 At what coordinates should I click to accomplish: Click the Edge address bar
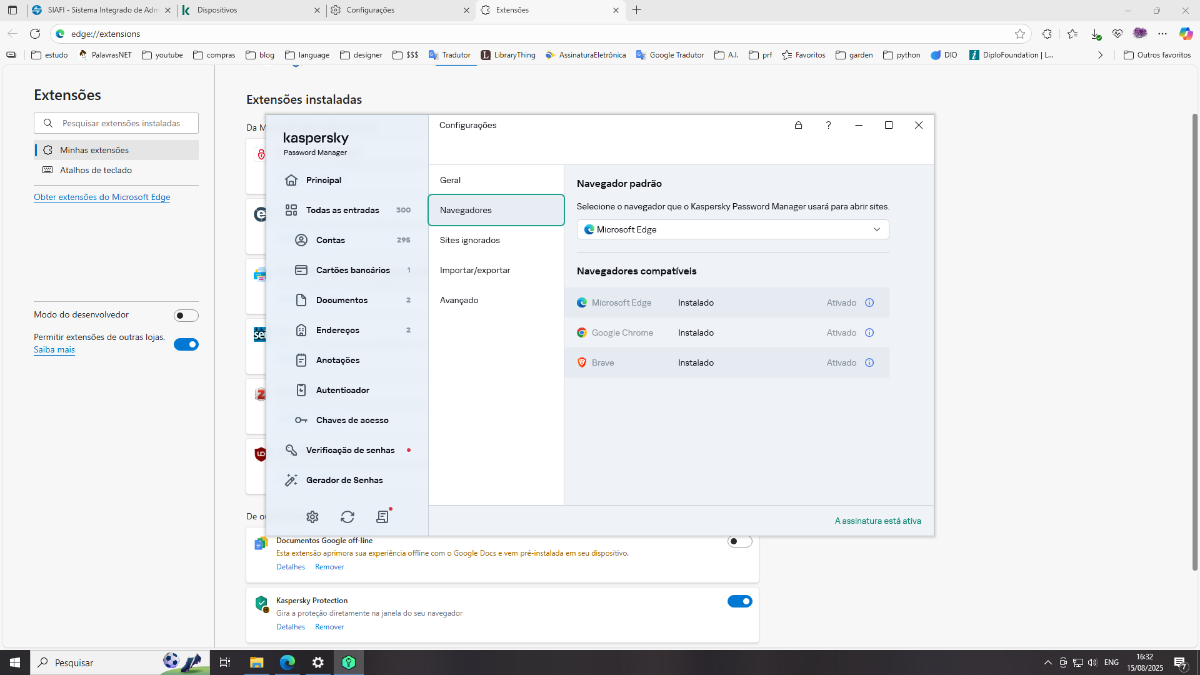(x=539, y=33)
